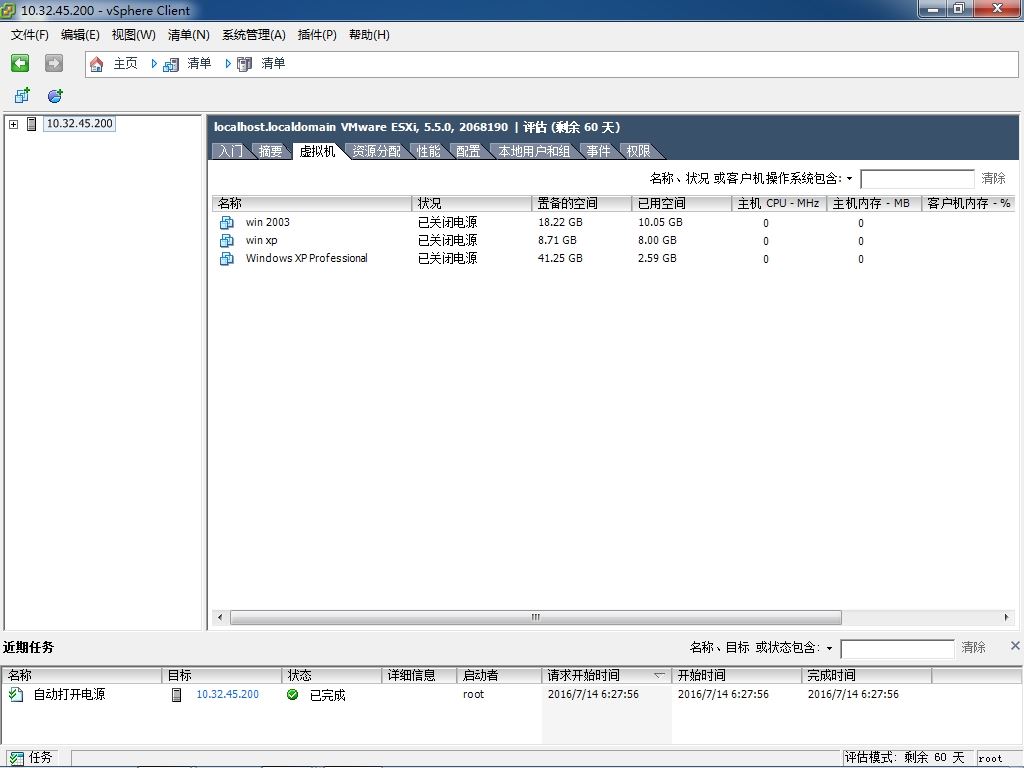The height and width of the screenshot is (768, 1024).
Task: Switch to the 事件 tab
Action: coord(598,151)
